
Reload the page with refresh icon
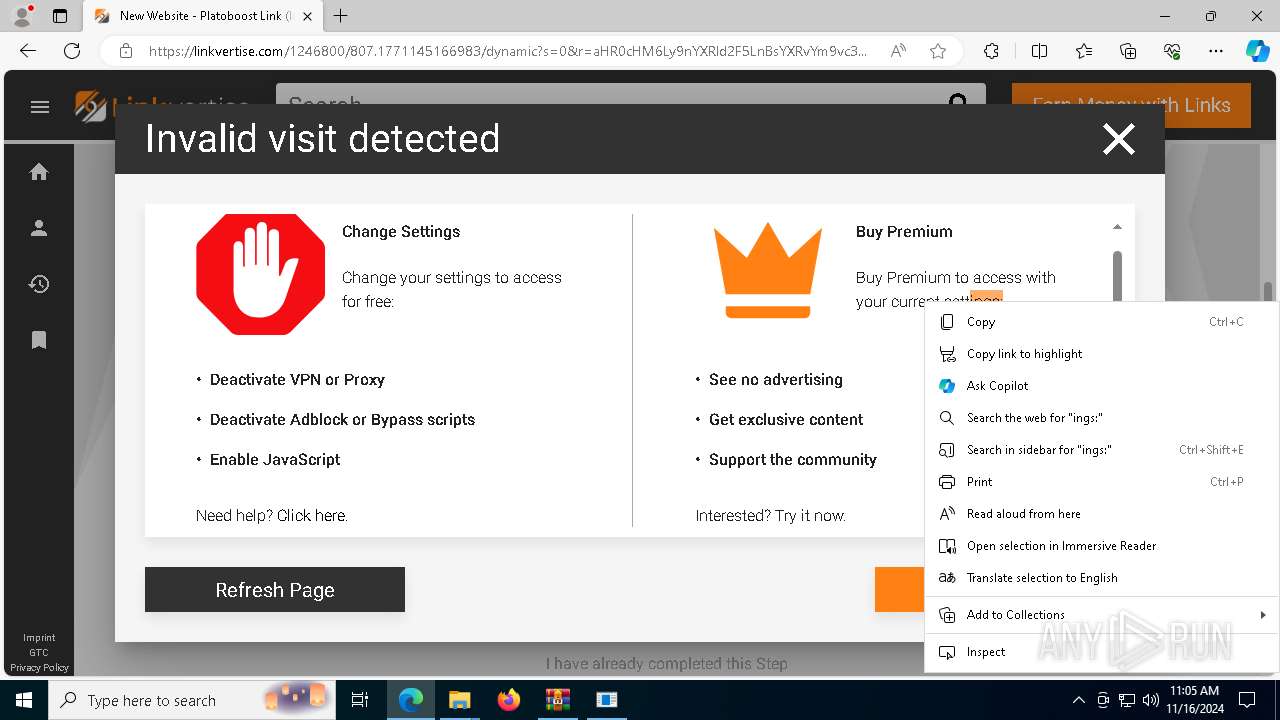(72, 51)
